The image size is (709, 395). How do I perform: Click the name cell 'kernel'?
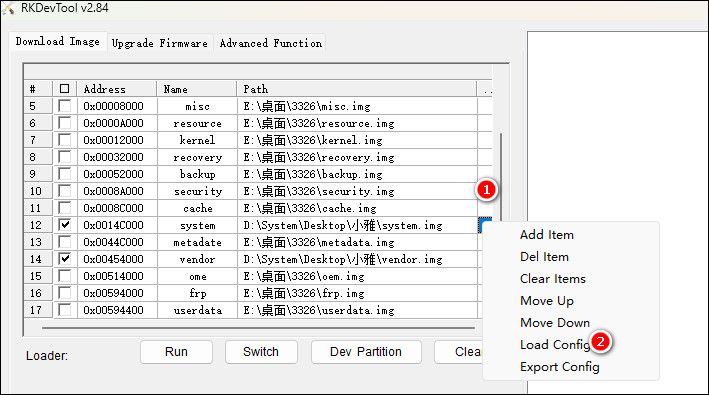pyautogui.click(x=197, y=140)
